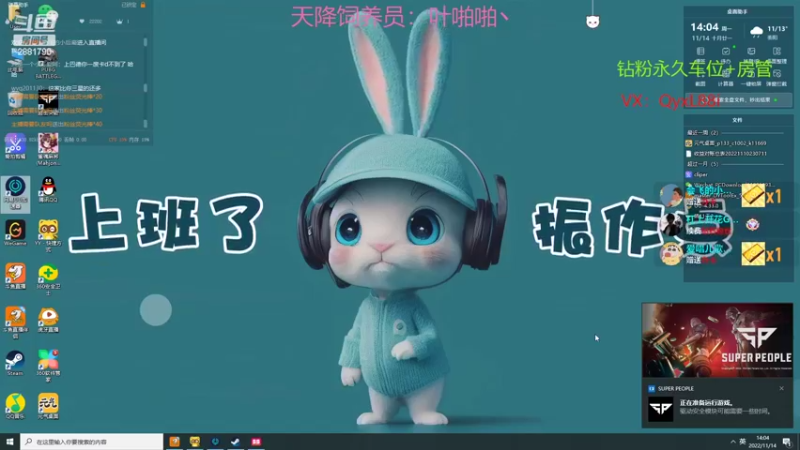Open the SUPER PEOPLE desktop shortcut icon

(48, 104)
